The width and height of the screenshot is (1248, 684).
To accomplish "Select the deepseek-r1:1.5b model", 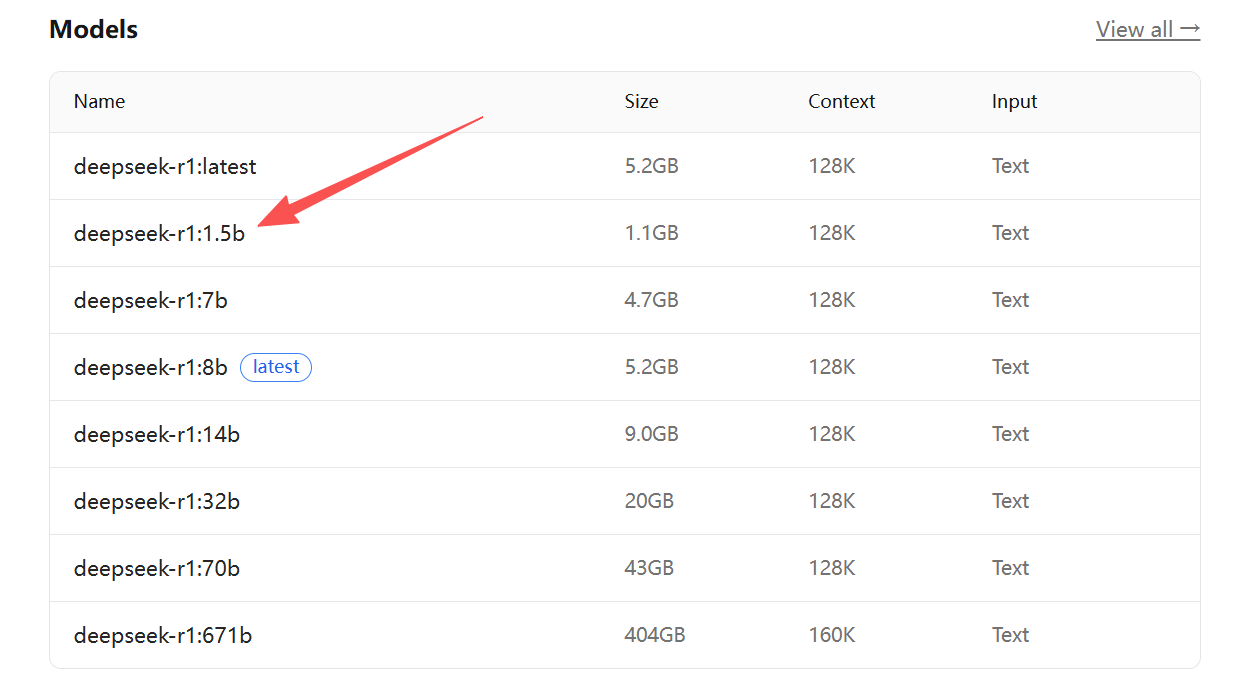I will [x=159, y=234].
